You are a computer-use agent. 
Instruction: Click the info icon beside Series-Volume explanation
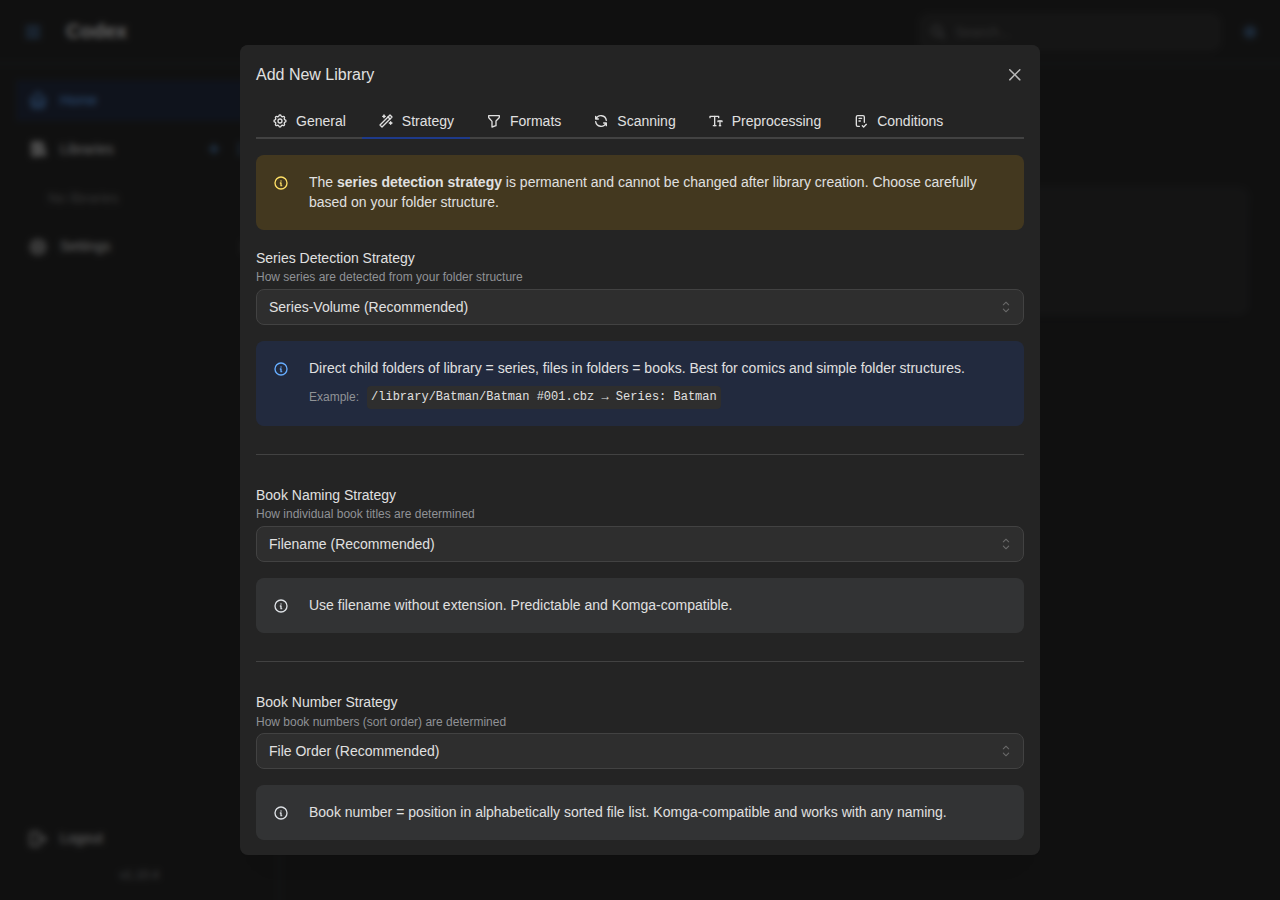point(281,369)
